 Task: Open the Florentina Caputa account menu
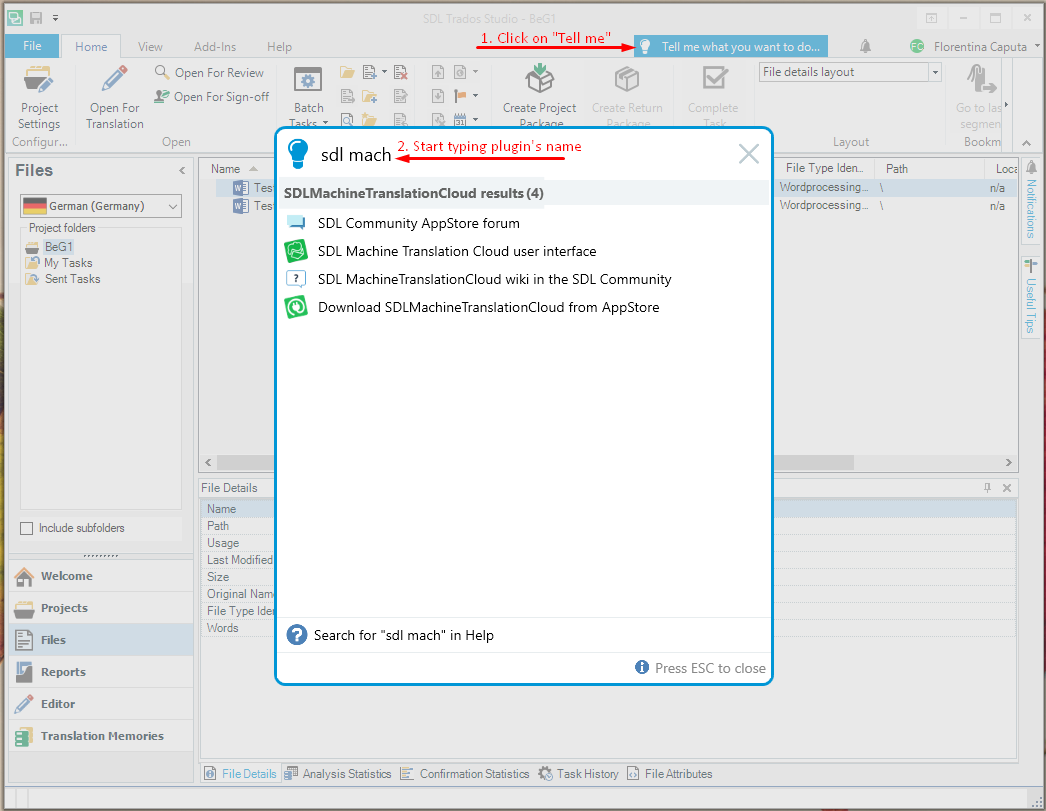[x=973, y=47]
